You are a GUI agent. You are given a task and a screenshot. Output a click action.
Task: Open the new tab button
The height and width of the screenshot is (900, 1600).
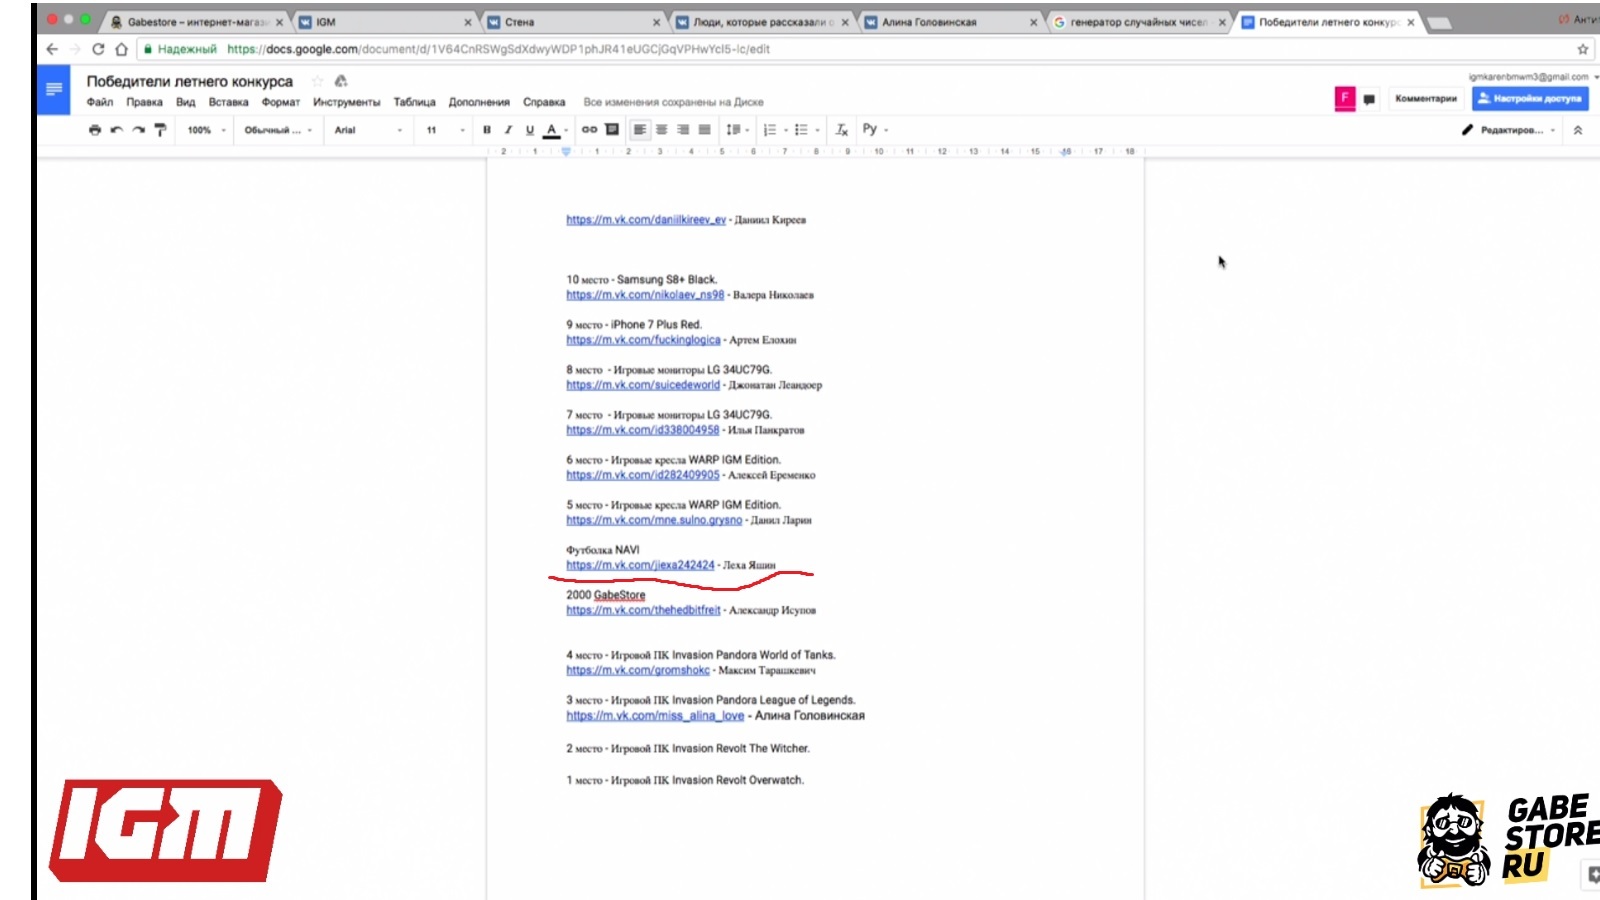point(1439,22)
